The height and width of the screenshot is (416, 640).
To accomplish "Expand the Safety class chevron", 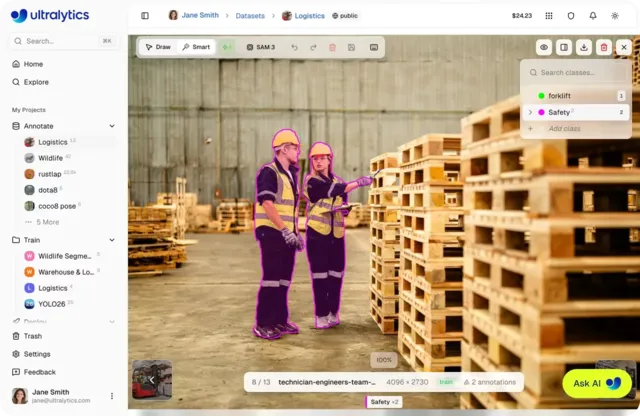I will pyautogui.click(x=530, y=112).
